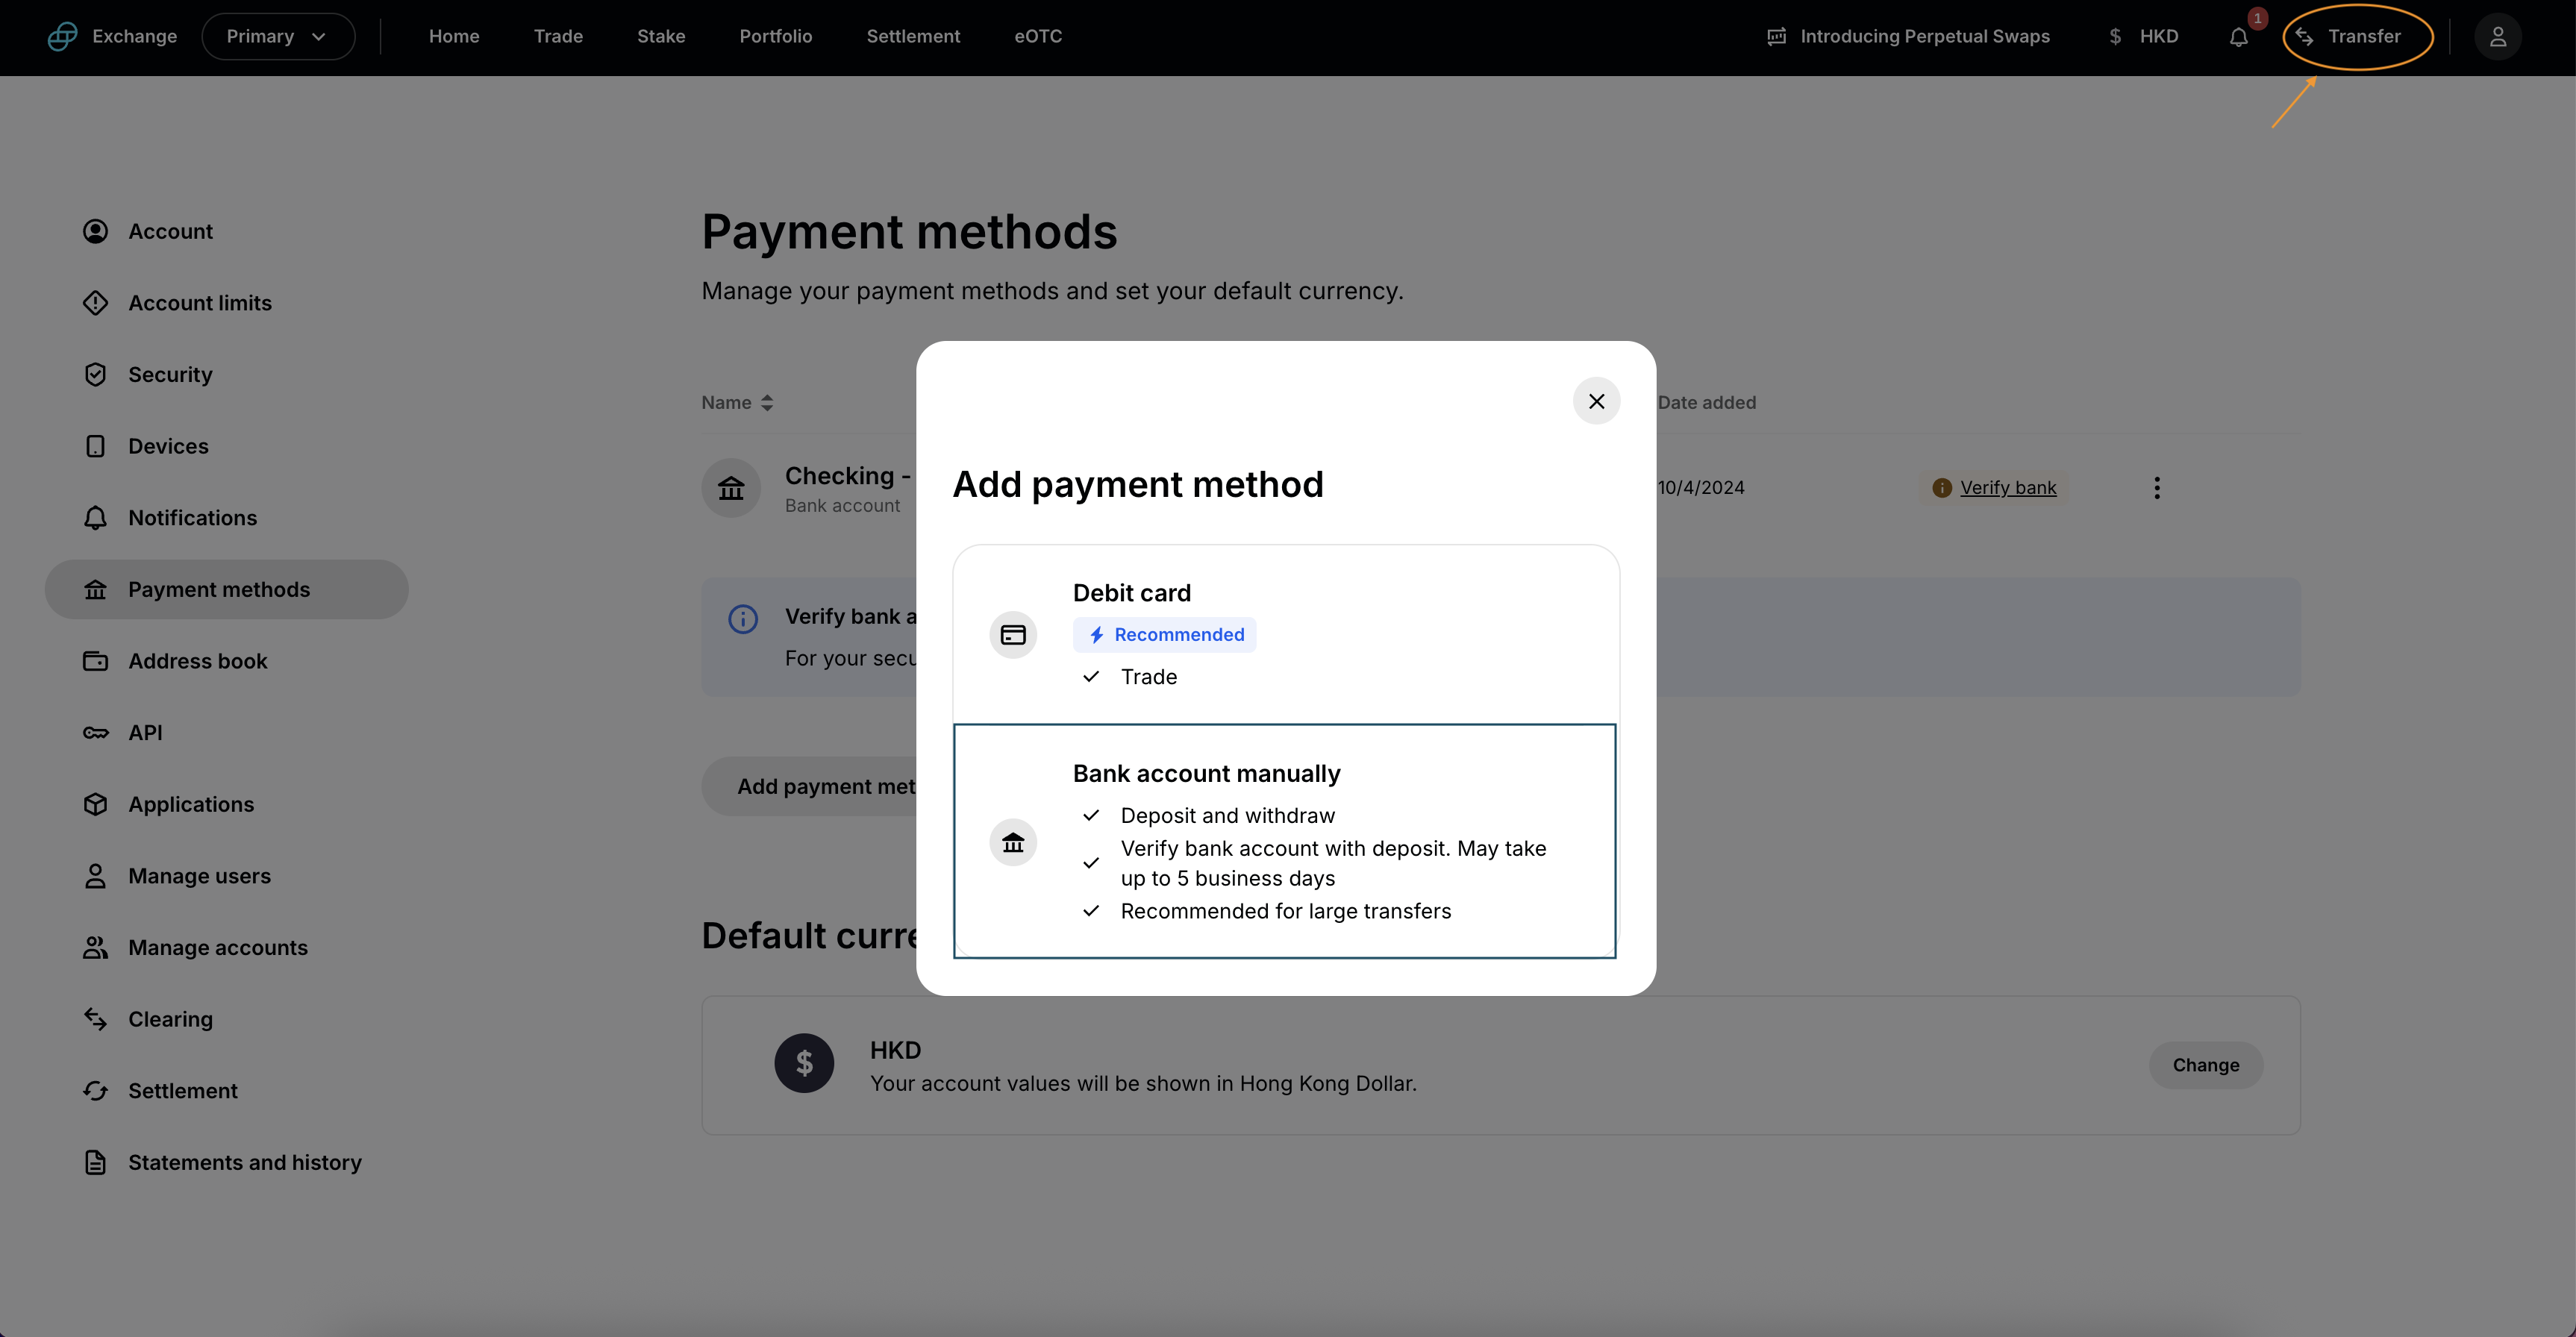The height and width of the screenshot is (1337, 2576).
Task: Open the Portfolio tab in the top navigation
Action: point(775,37)
